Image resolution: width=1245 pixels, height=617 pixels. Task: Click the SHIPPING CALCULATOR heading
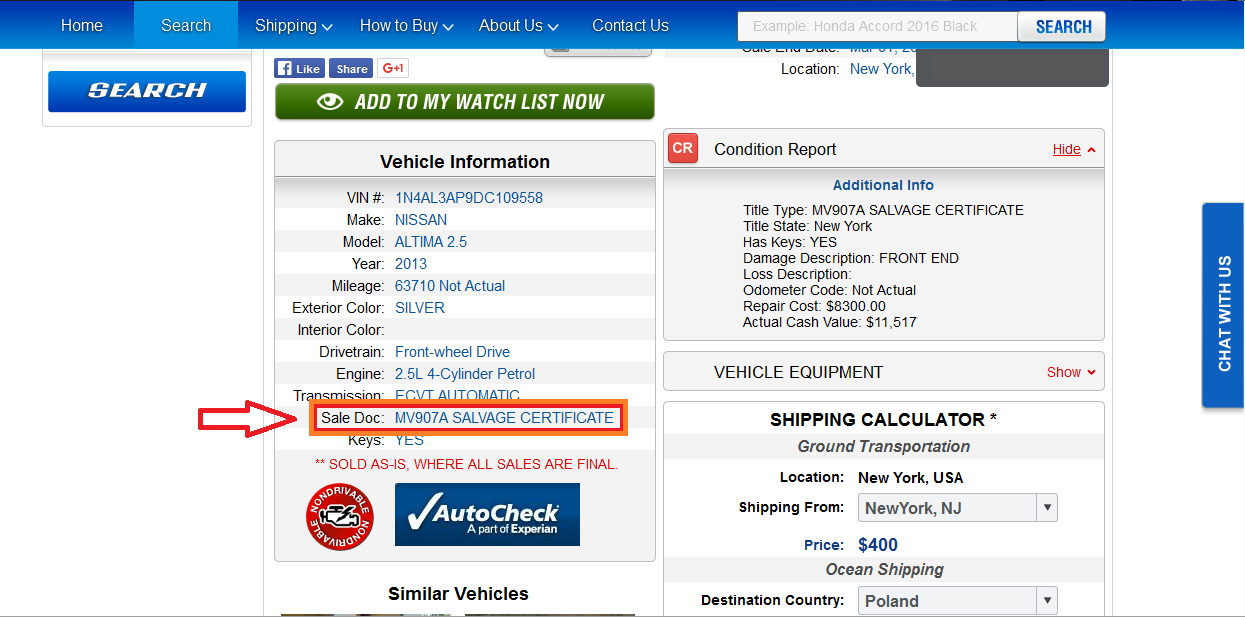coord(884,420)
